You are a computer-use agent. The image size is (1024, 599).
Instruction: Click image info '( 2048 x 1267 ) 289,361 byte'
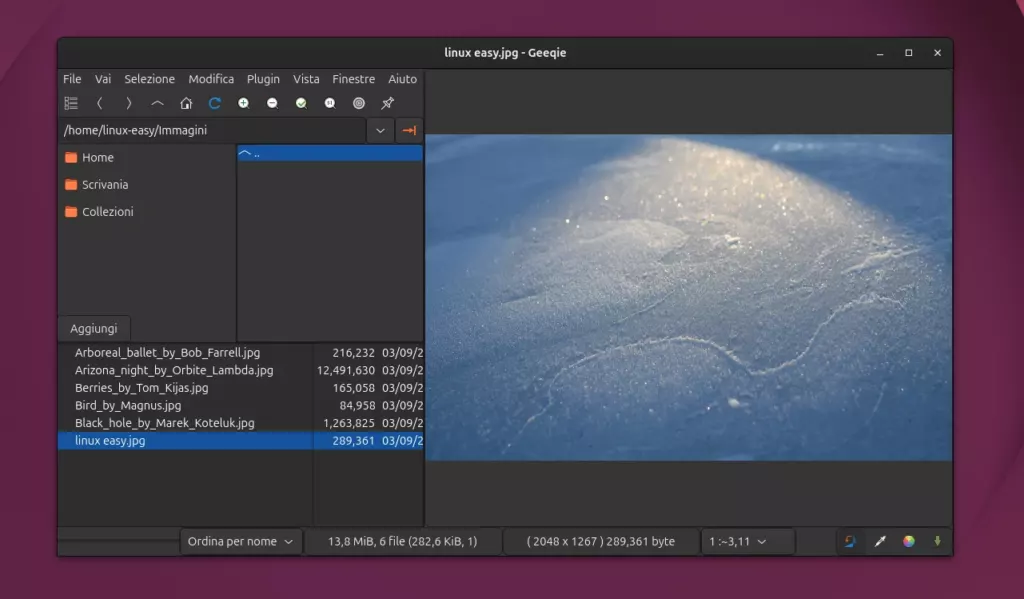(601, 542)
